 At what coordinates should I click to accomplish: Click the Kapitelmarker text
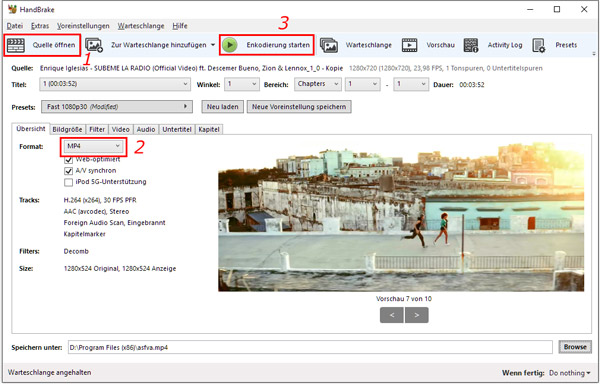[x=85, y=234]
